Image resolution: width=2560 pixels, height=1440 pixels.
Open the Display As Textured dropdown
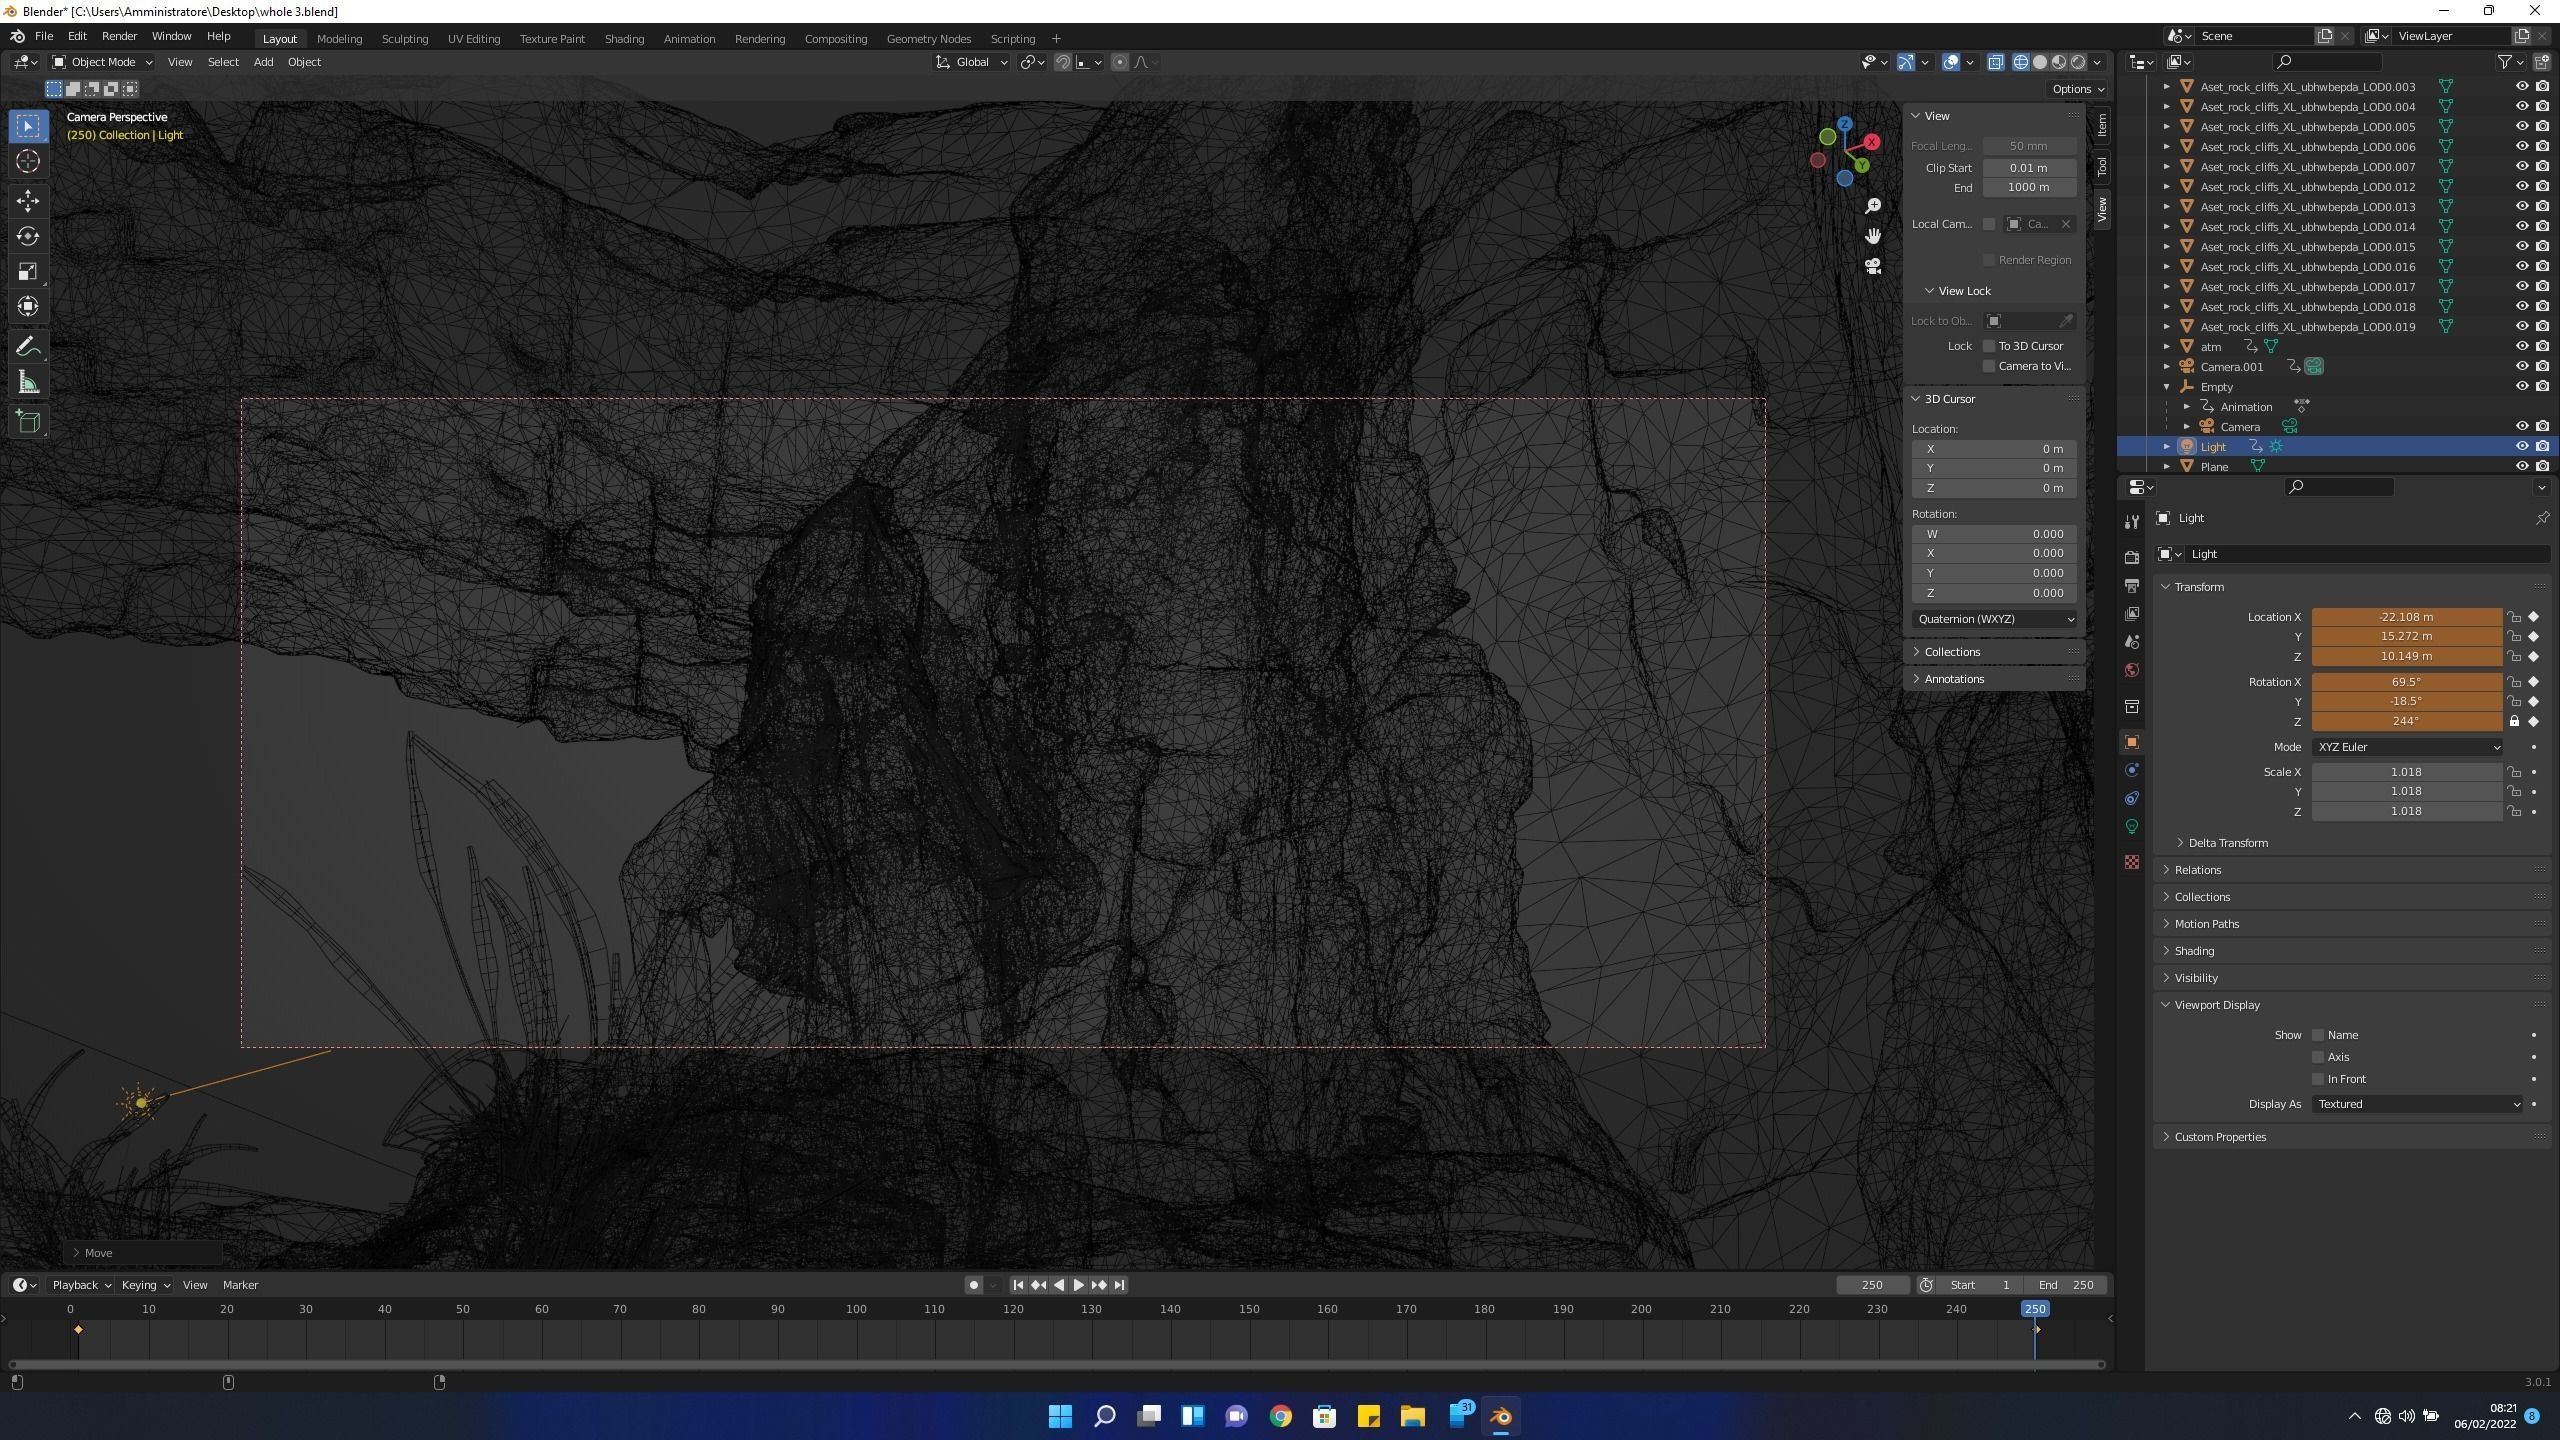point(2417,1104)
